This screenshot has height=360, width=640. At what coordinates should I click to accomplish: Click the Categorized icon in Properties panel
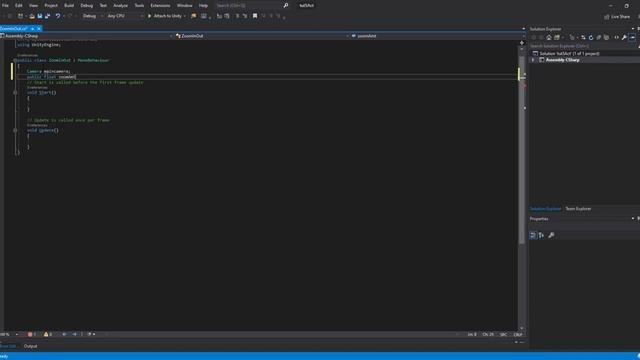tap(533, 235)
